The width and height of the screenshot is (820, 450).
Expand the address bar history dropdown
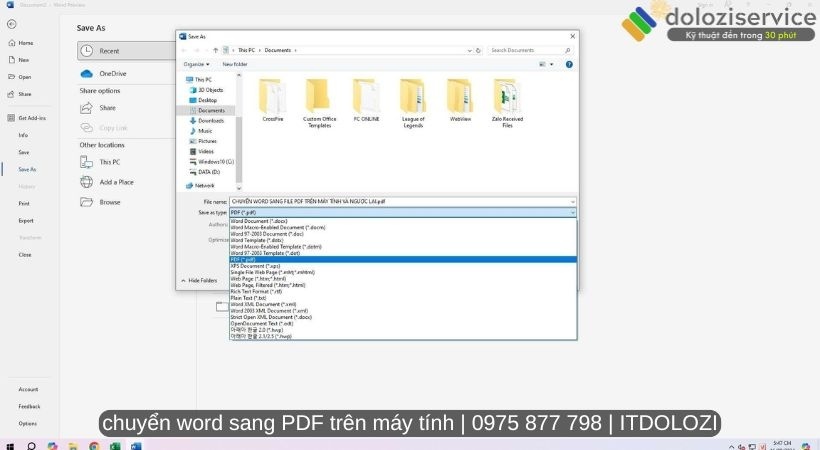pos(470,51)
